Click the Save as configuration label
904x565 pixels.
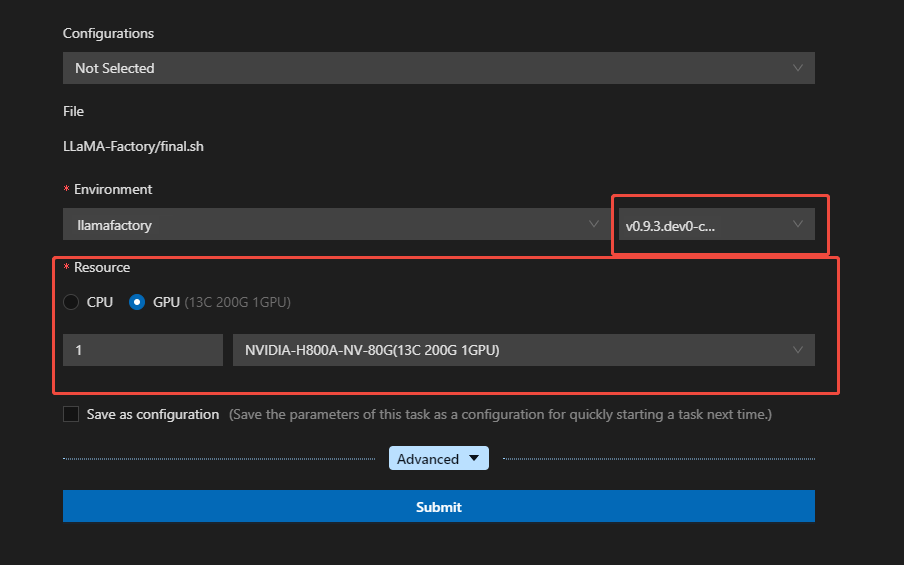point(153,415)
